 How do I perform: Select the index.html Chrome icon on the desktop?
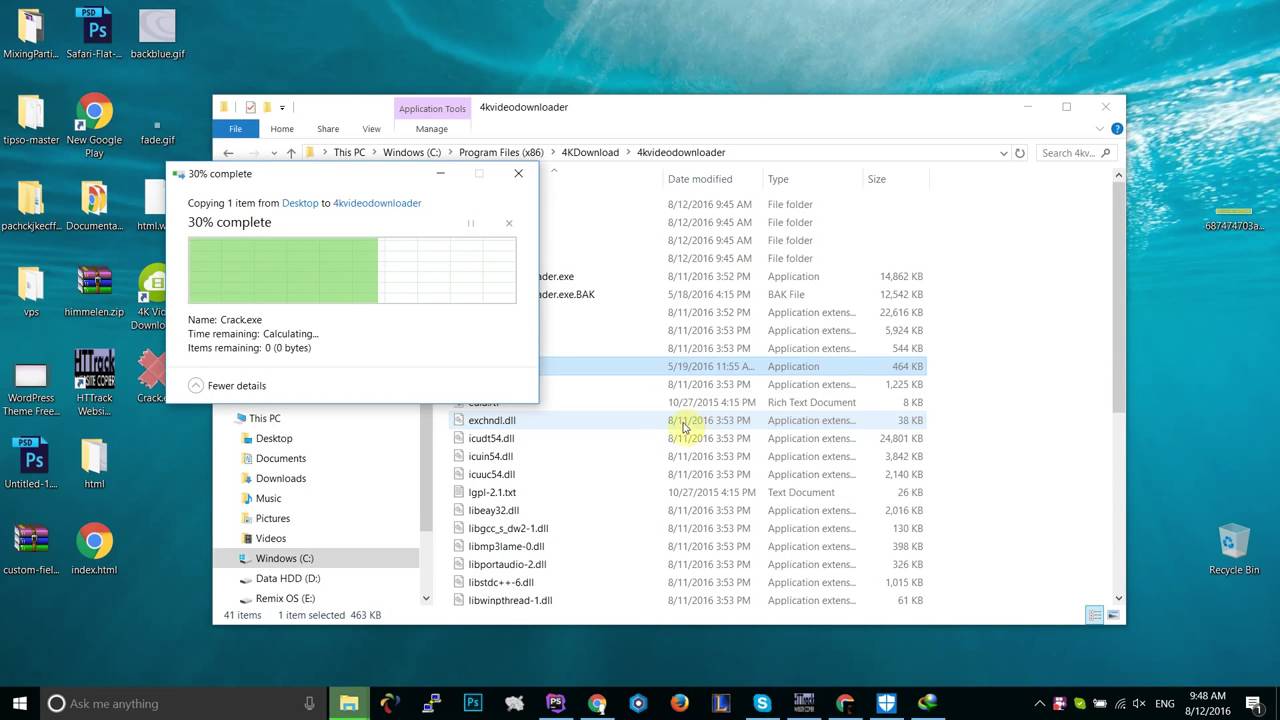(94, 549)
